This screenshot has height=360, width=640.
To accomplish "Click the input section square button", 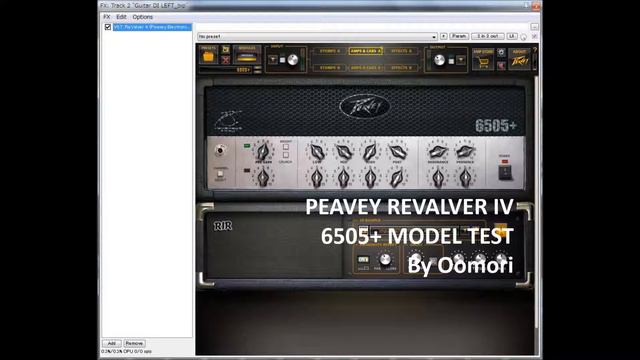I will click(x=282, y=60).
